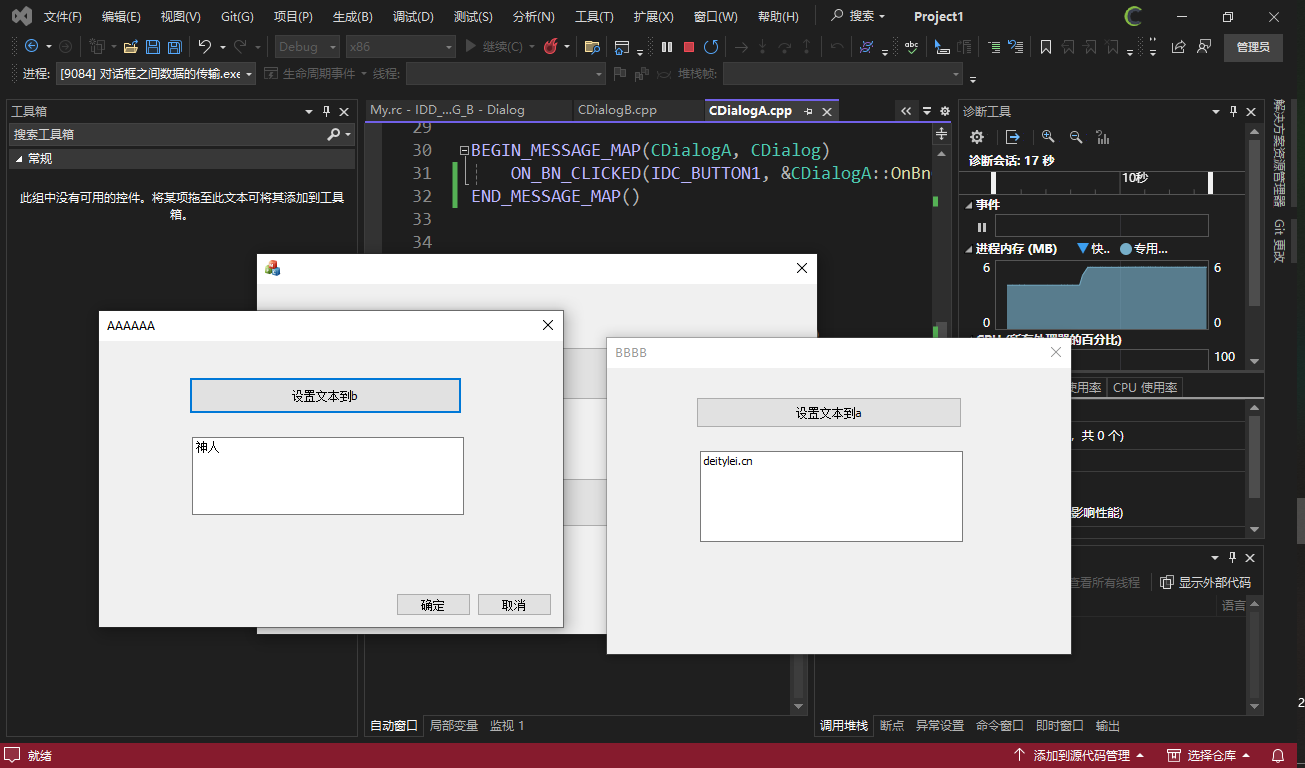Open the 工具(T) menu

[594, 17]
